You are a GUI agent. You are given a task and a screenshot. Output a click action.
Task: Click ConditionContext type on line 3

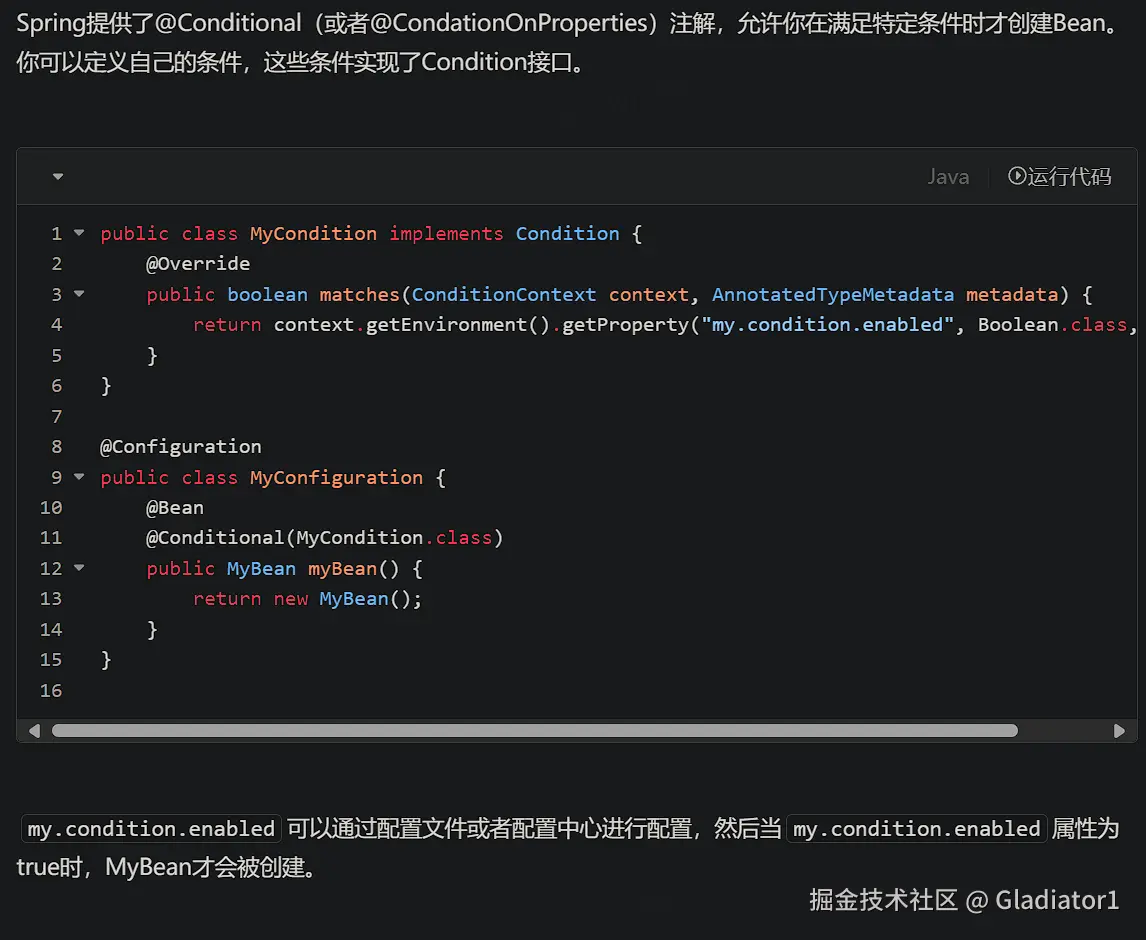(x=504, y=295)
